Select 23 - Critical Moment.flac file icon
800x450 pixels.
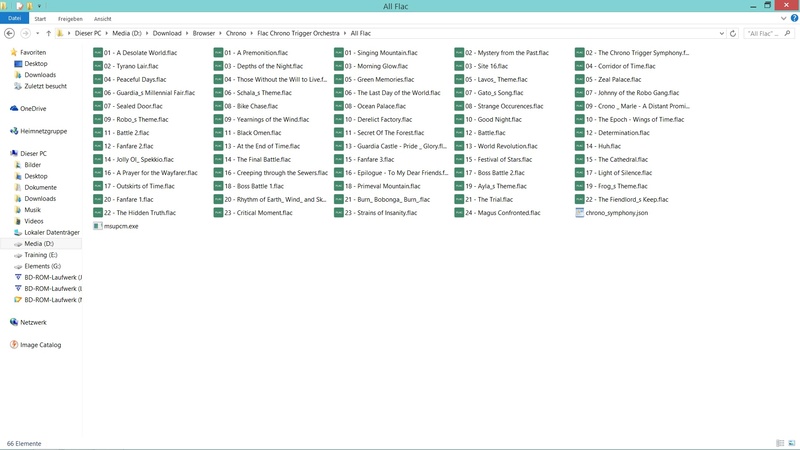[x=218, y=213]
